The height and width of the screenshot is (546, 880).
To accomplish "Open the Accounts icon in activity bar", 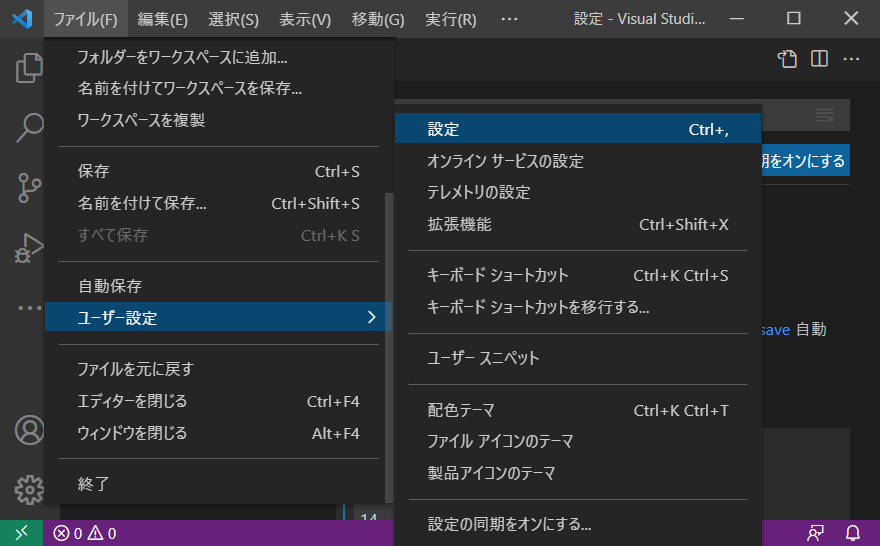I will point(29,430).
